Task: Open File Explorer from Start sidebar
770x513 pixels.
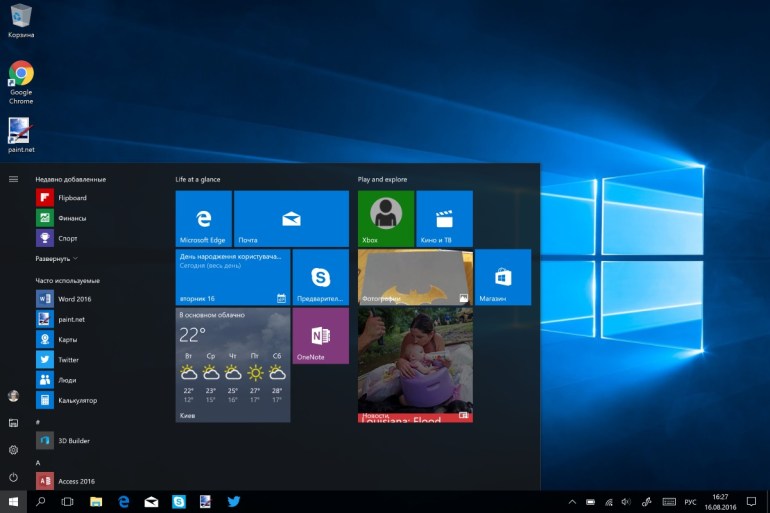Action: (x=13, y=423)
